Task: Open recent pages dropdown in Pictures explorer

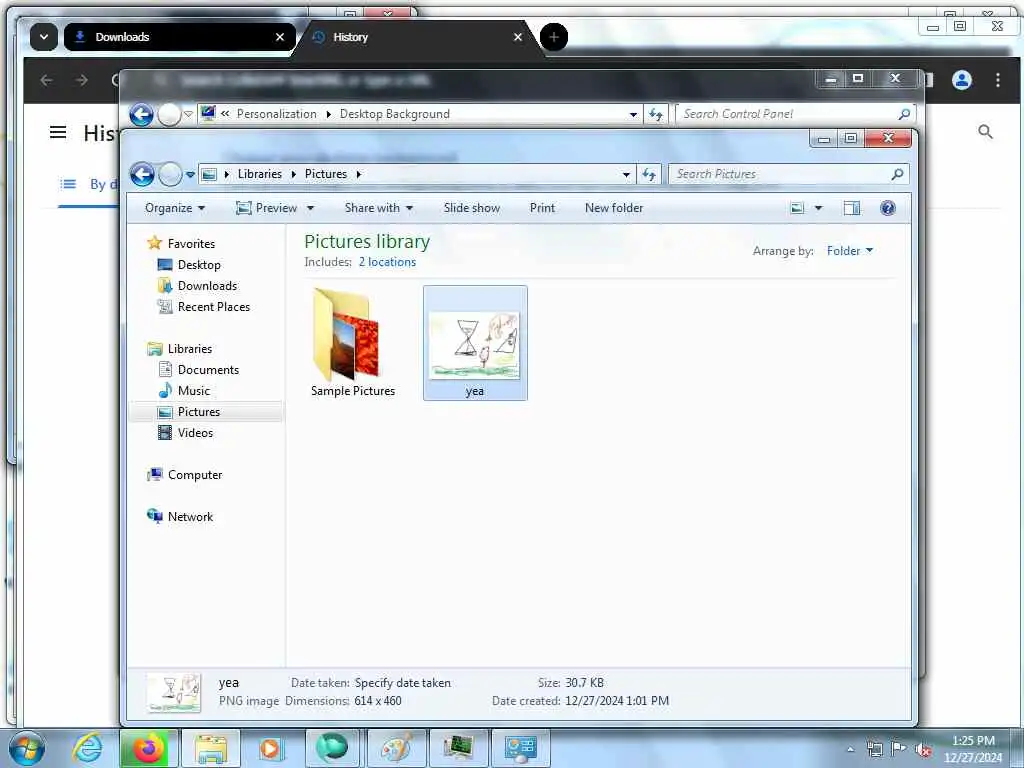Action: (190, 174)
